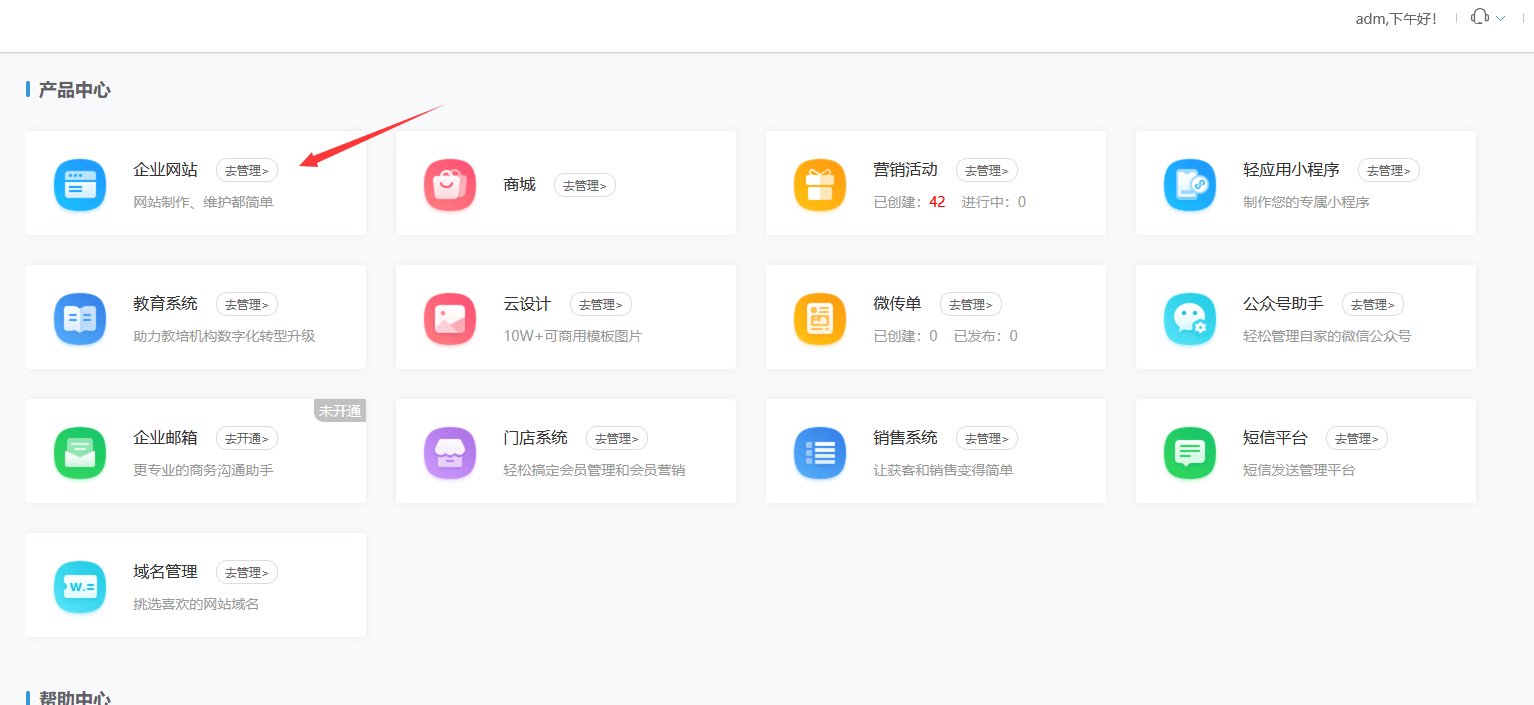Open the 轻应用小程序 mini-program icon
This screenshot has width=1534, height=705.
tap(1189, 184)
